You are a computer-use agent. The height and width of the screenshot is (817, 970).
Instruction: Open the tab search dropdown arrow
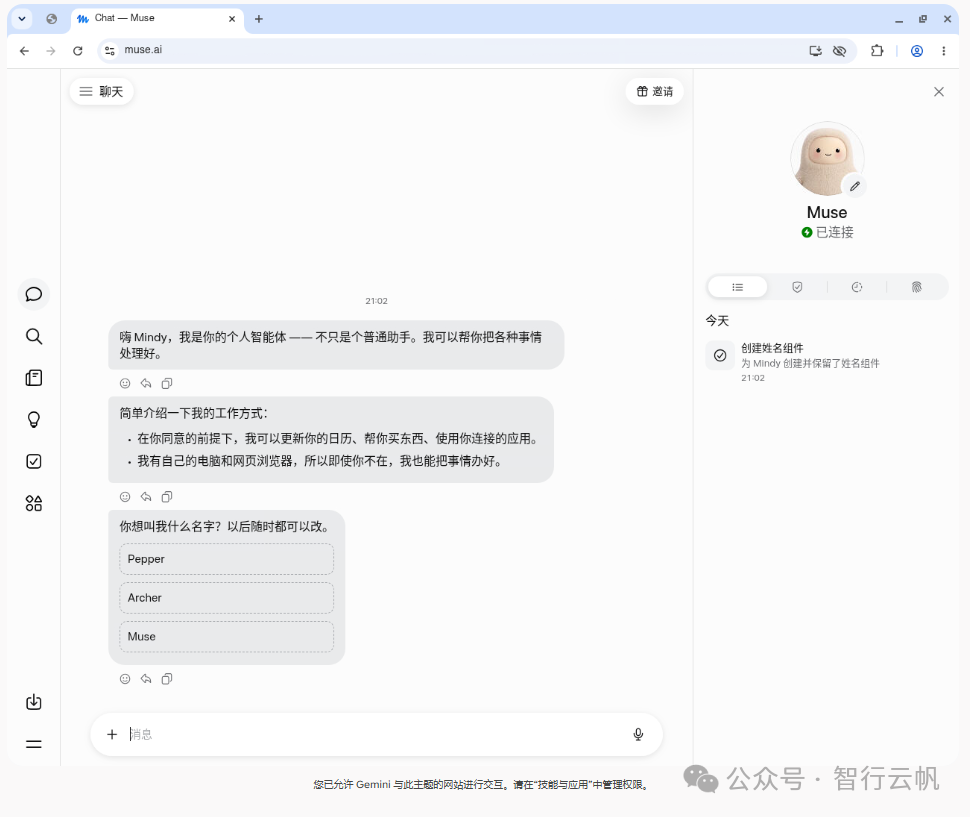[x=22, y=19]
